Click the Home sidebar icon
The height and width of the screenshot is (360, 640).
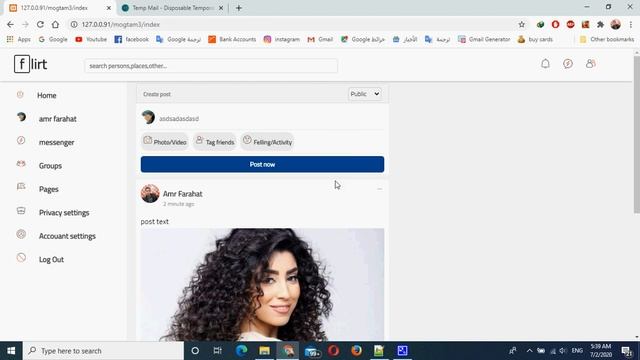(x=20, y=95)
